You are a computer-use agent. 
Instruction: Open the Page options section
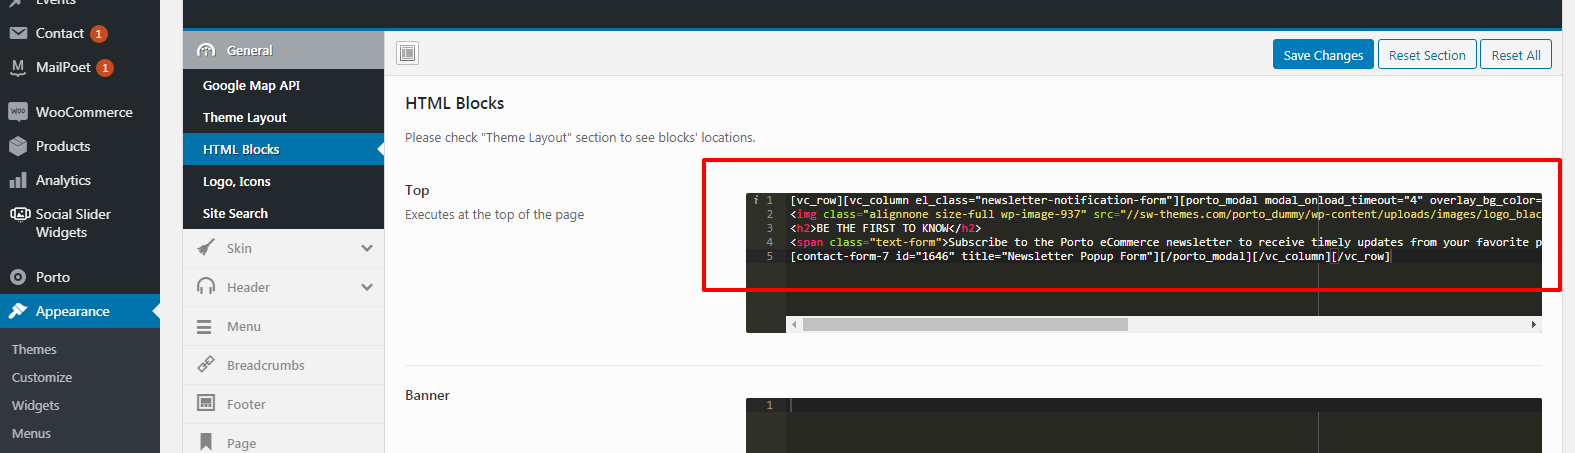pos(283,440)
